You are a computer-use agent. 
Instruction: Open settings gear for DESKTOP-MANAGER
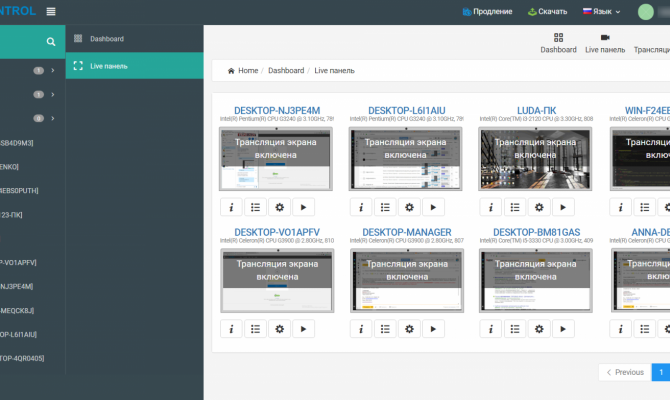(x=409, y=329)
